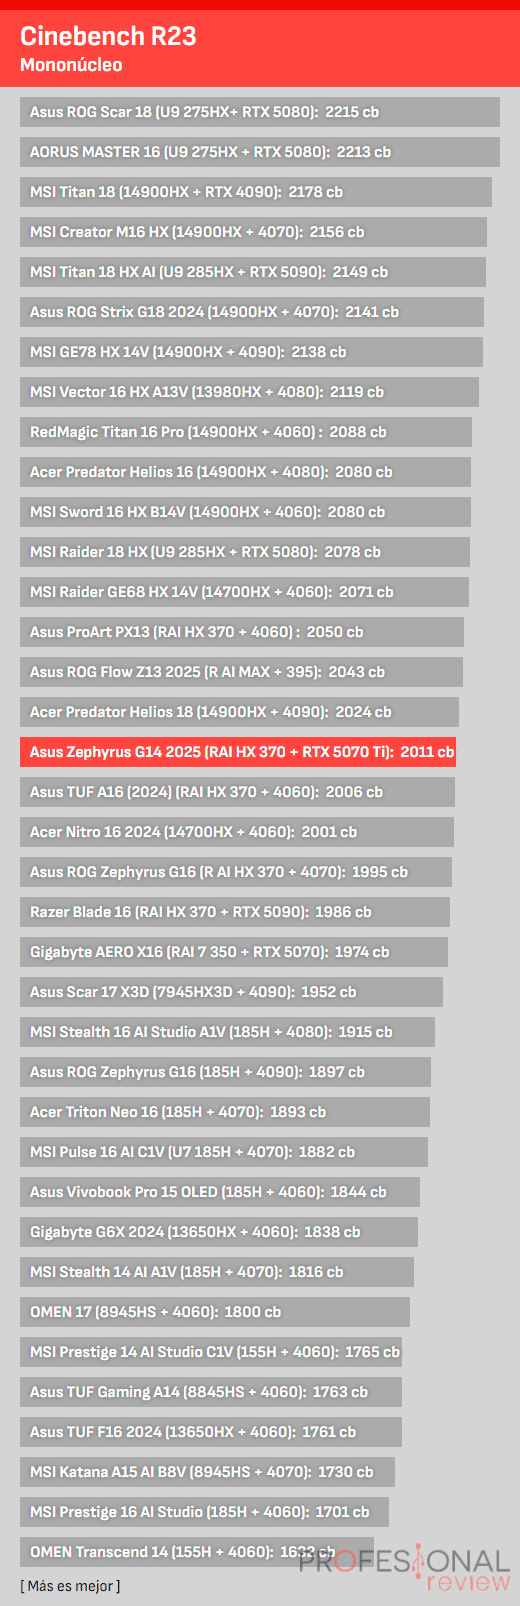Click the Profesional Review watermark logo
Screen dimensions: 520x1606
coord(405,1568)
